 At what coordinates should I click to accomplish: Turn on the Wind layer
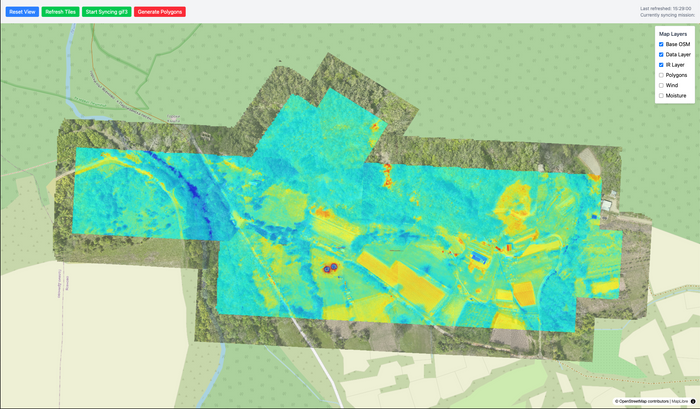pos(661,85)
